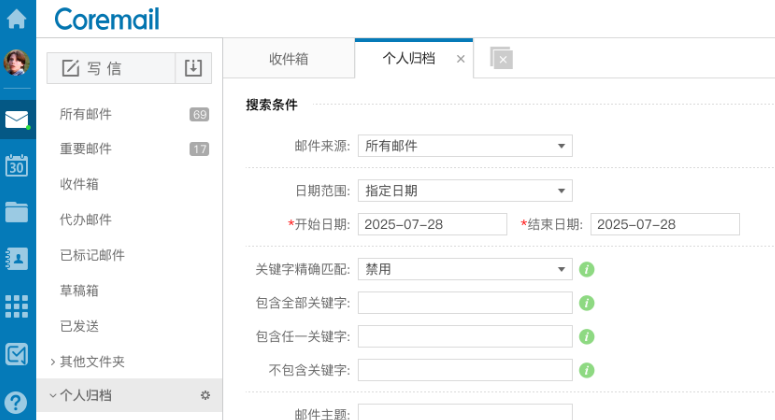Screen dimensions: 775x420
Task: Open the 邮件来源 dropdown
Action: 465,146
